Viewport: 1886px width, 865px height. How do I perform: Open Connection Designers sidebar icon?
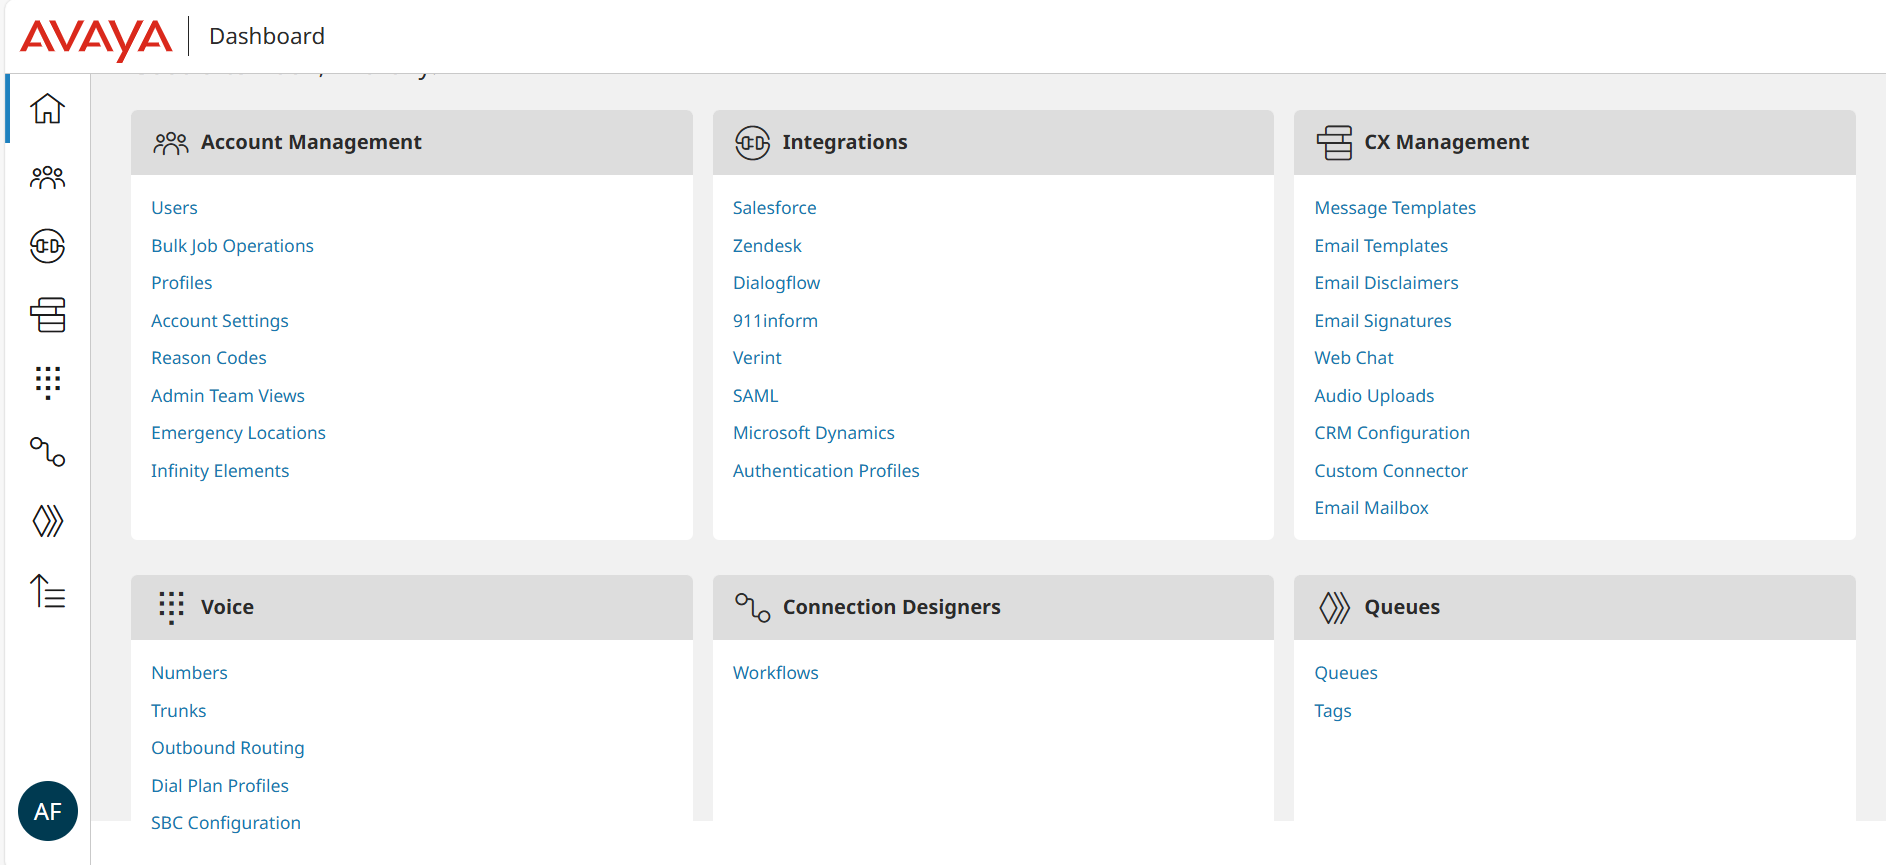click(47, 452)
